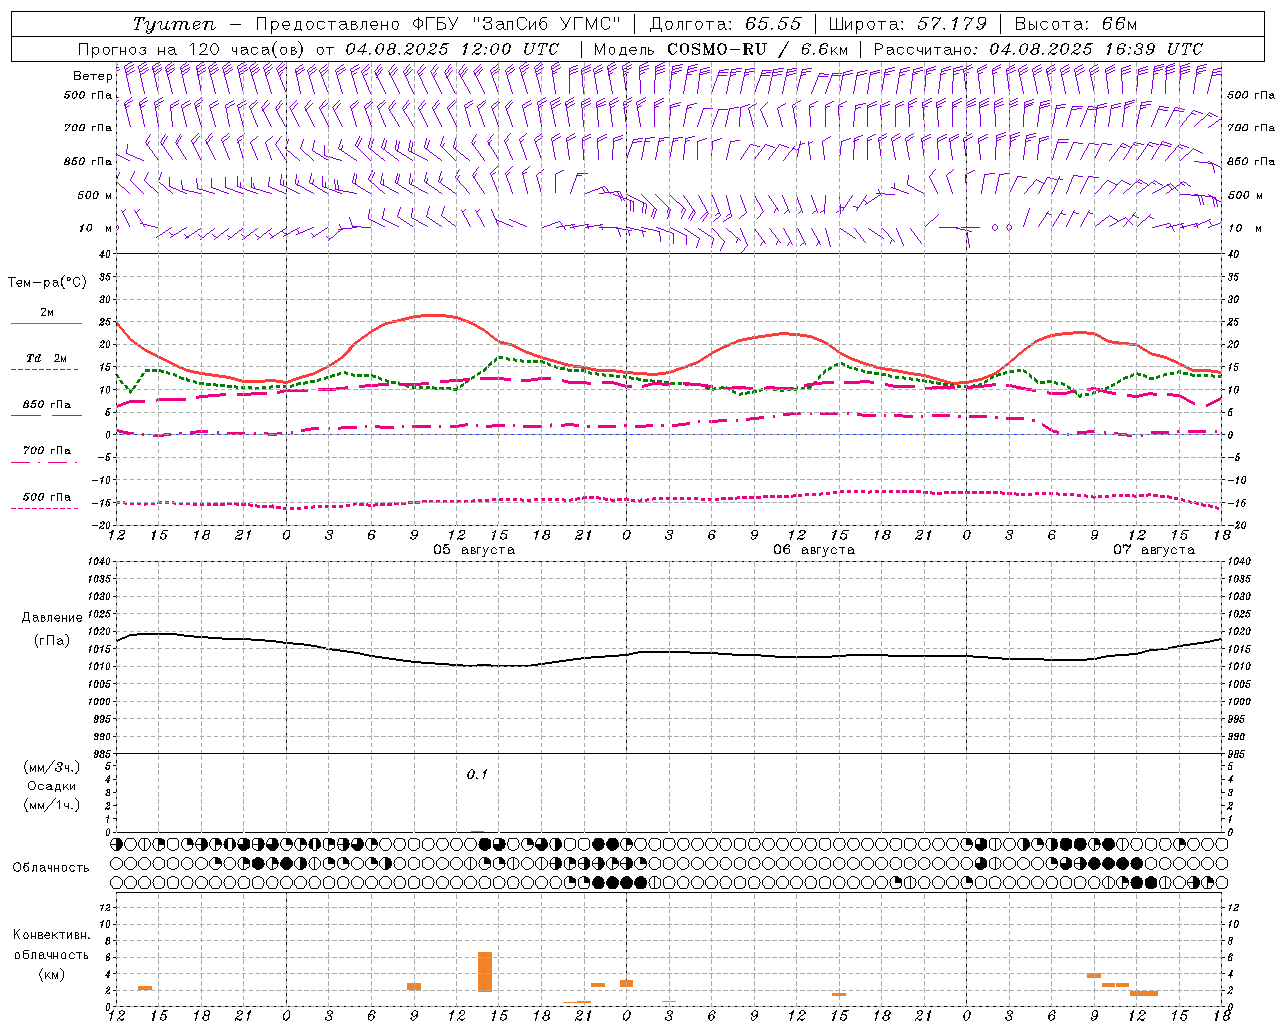Select the provider text ФГБУ "ЗапСиб УГМС"
The image size is (1280, 1024).
click(x=516, y=24)
